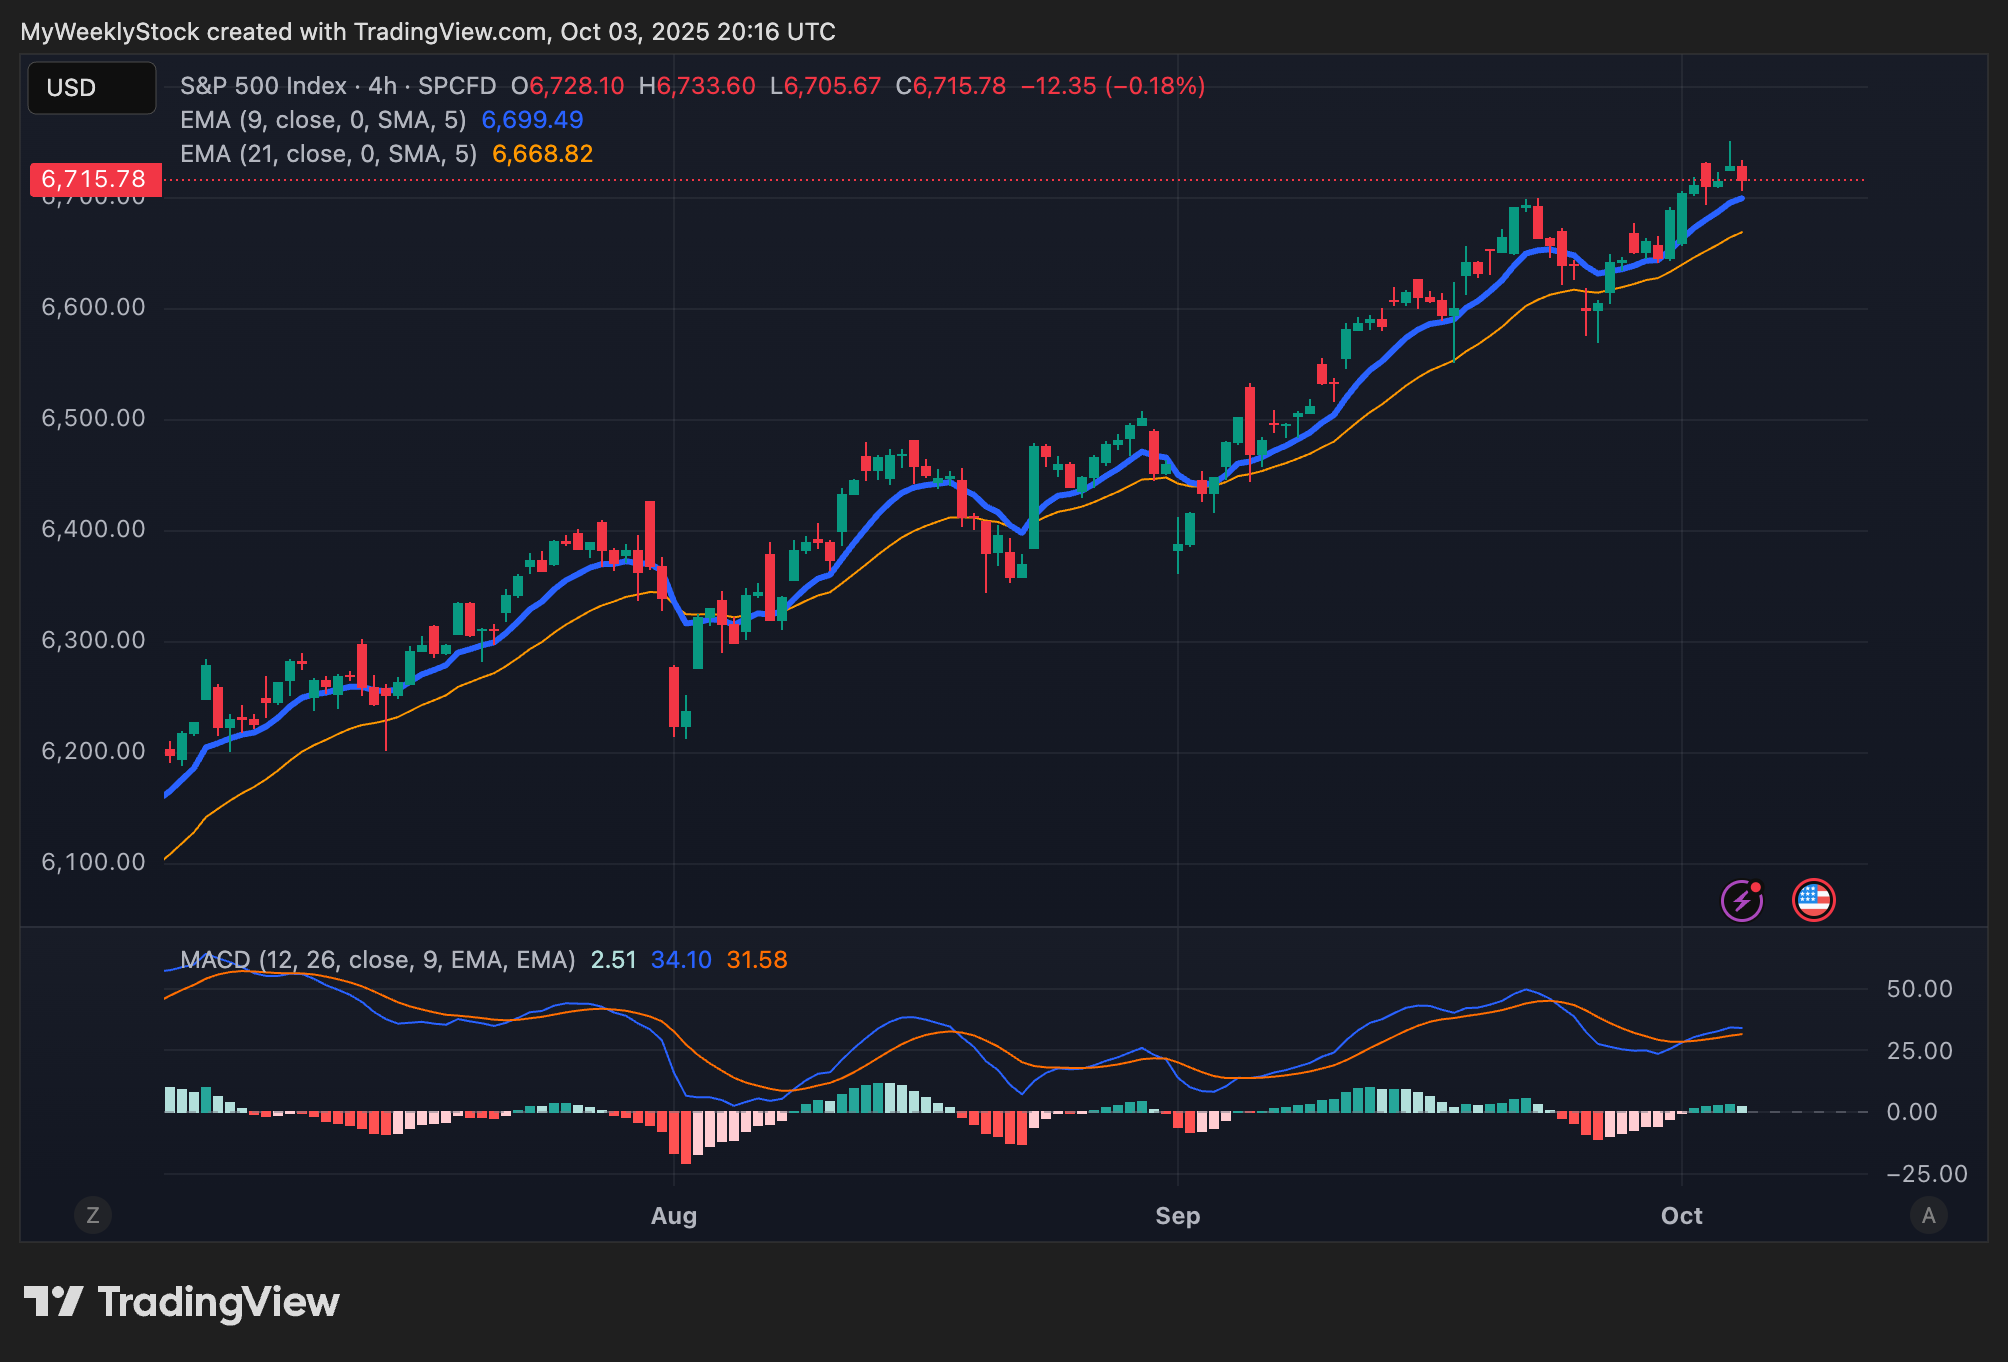Click the EMA 9 indicator legend
2008x1362 pixels.
pyautogui.click(x=322, y=120)
